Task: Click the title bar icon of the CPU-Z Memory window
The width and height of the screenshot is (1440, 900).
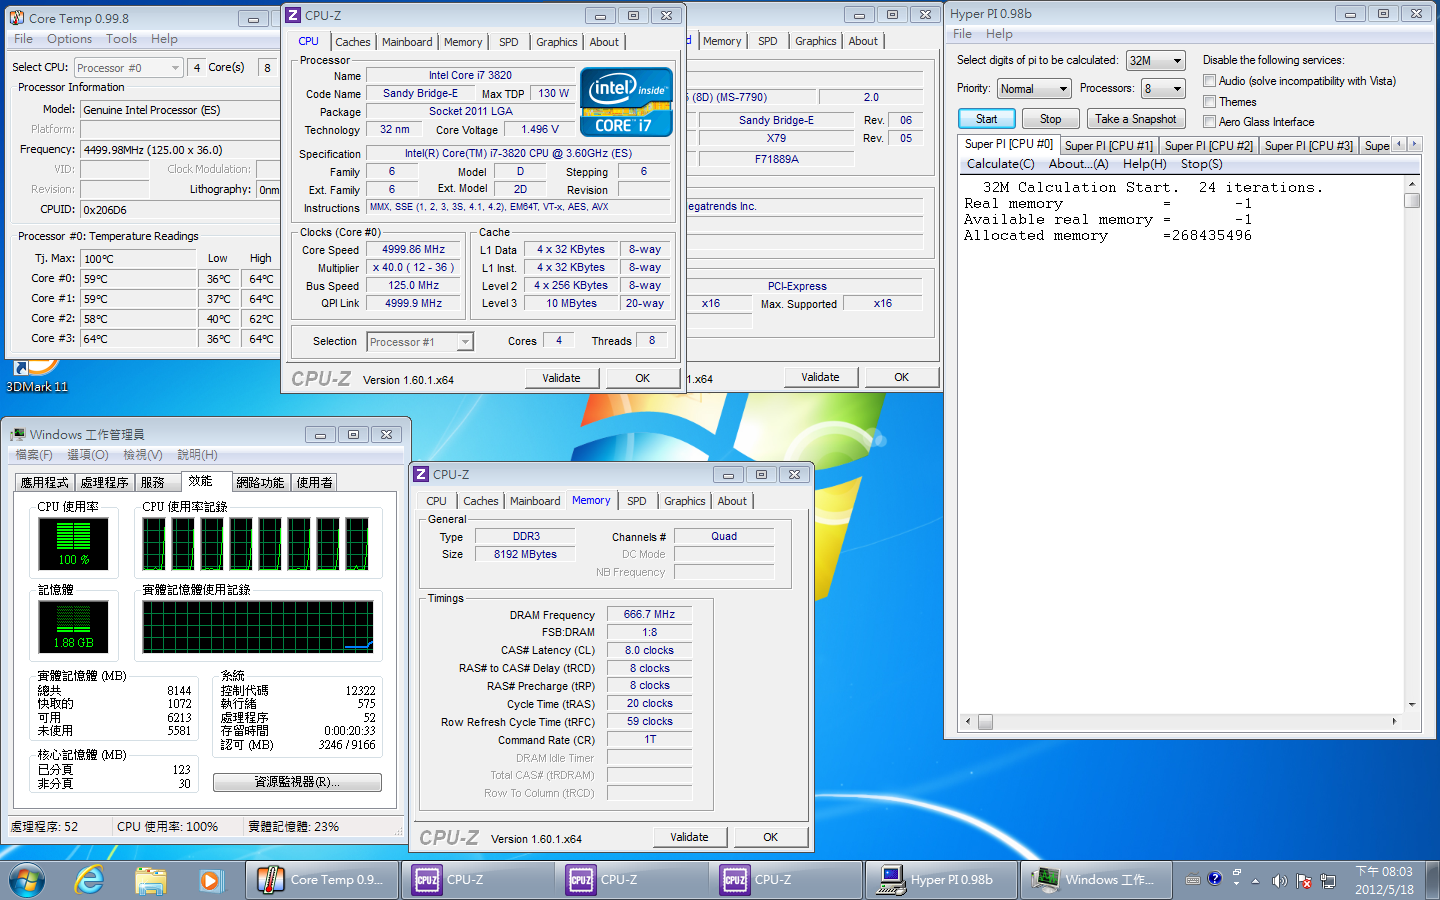Action: (x=421, y=474)
